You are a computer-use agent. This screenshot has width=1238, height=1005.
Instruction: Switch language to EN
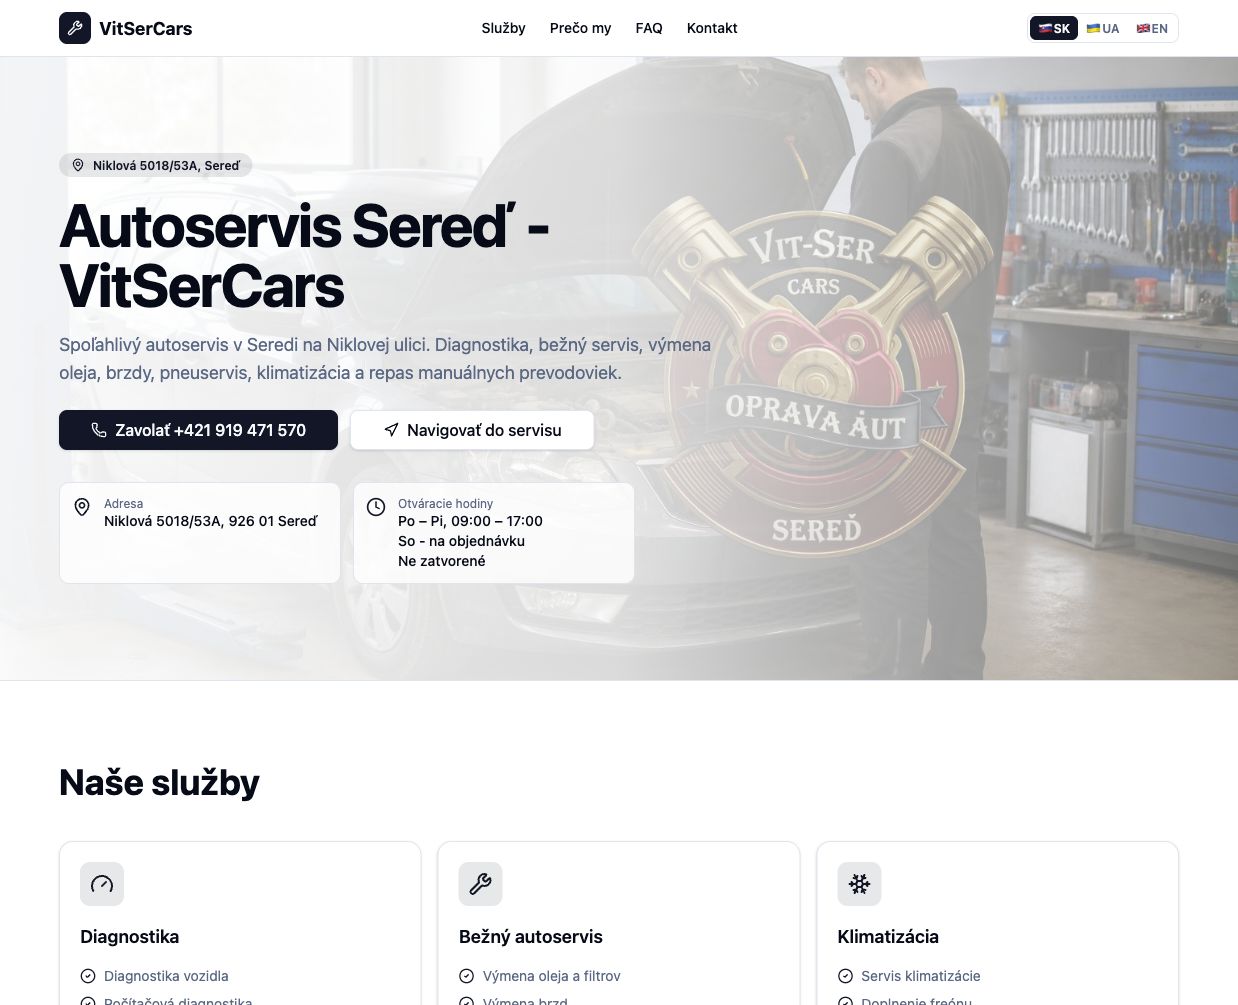(x=1152, y=28)
